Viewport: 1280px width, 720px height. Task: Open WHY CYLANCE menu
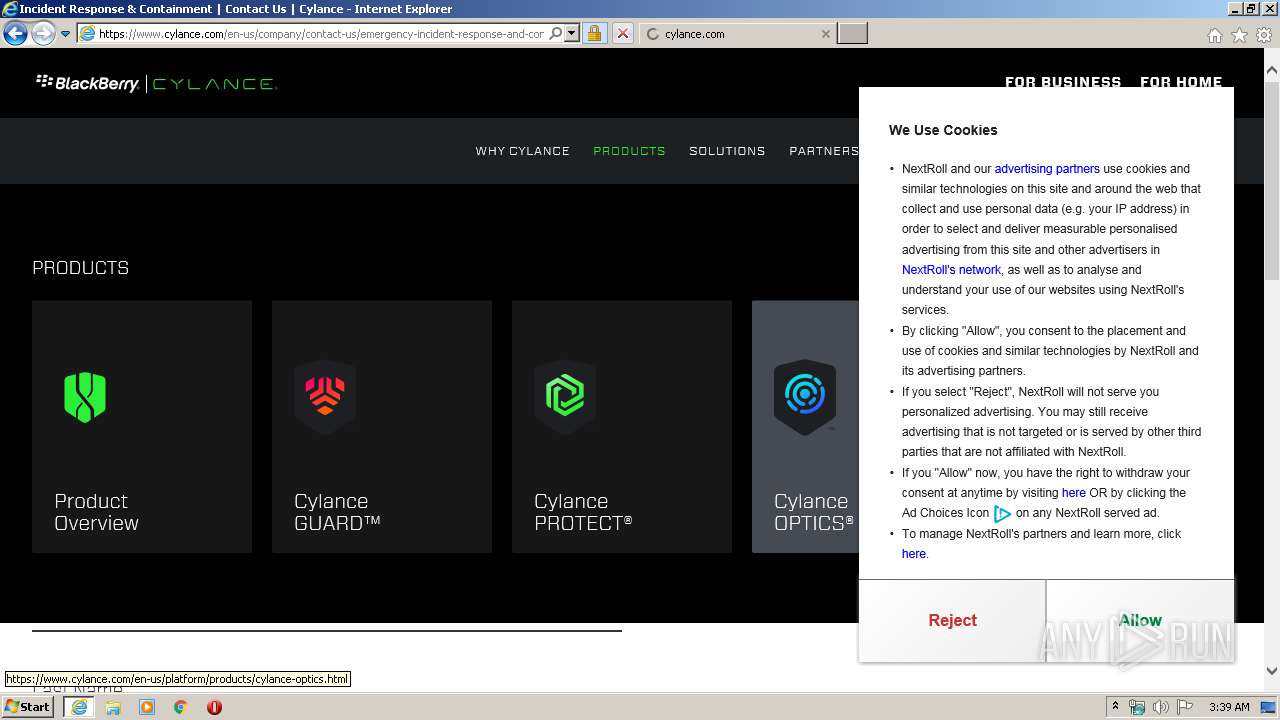pos(522,151)
